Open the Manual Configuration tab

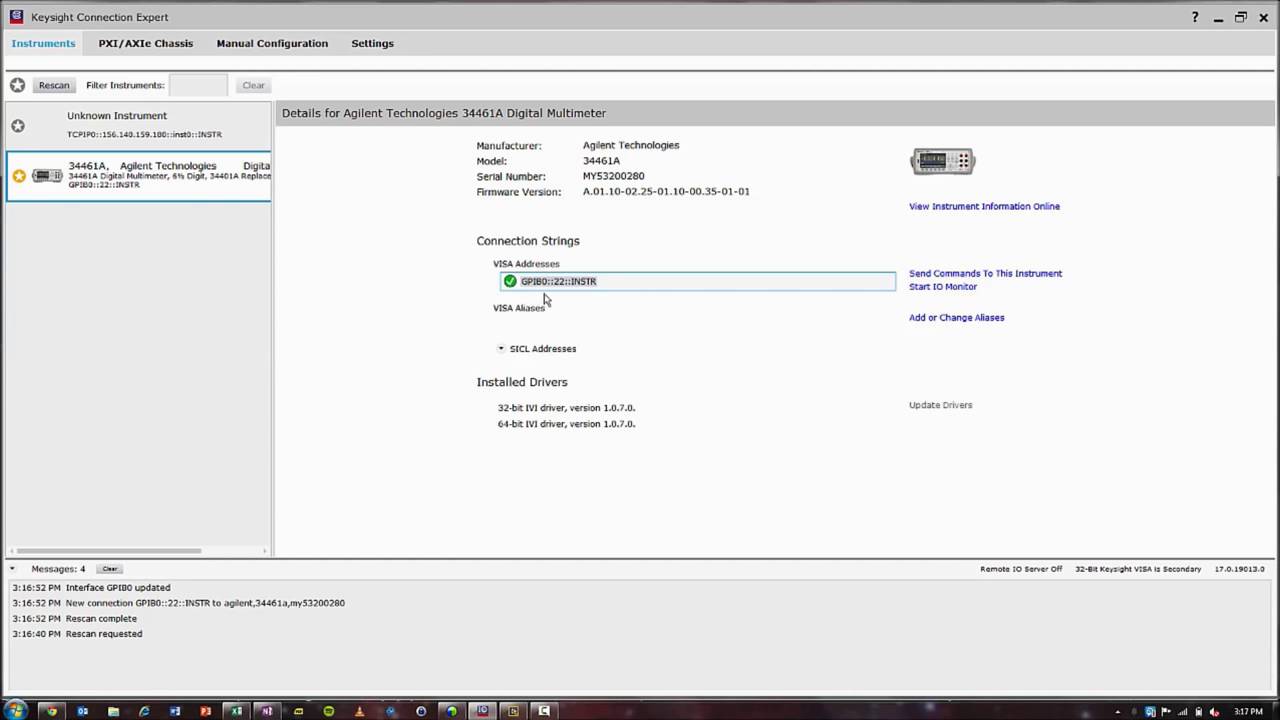pos(272,44)
